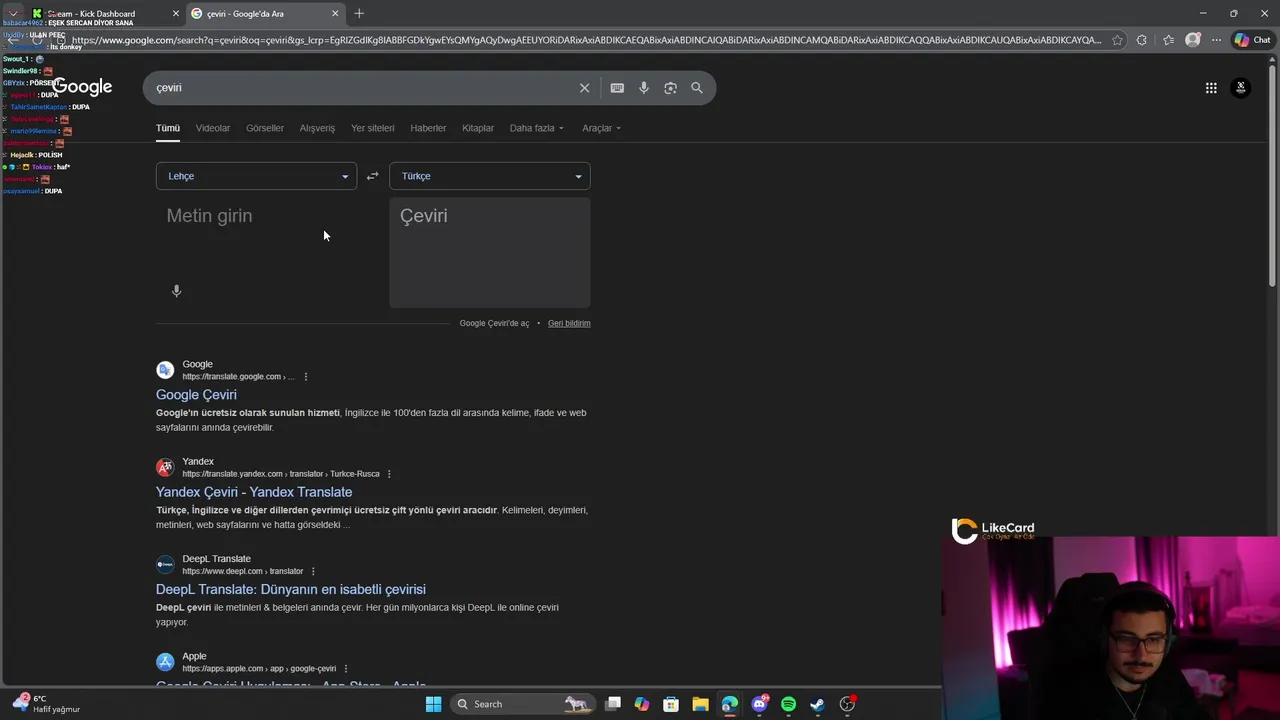The height and width of the screenshot is (720, 1280).
Task: Open the browser profile avatar
Action: 1192,40
